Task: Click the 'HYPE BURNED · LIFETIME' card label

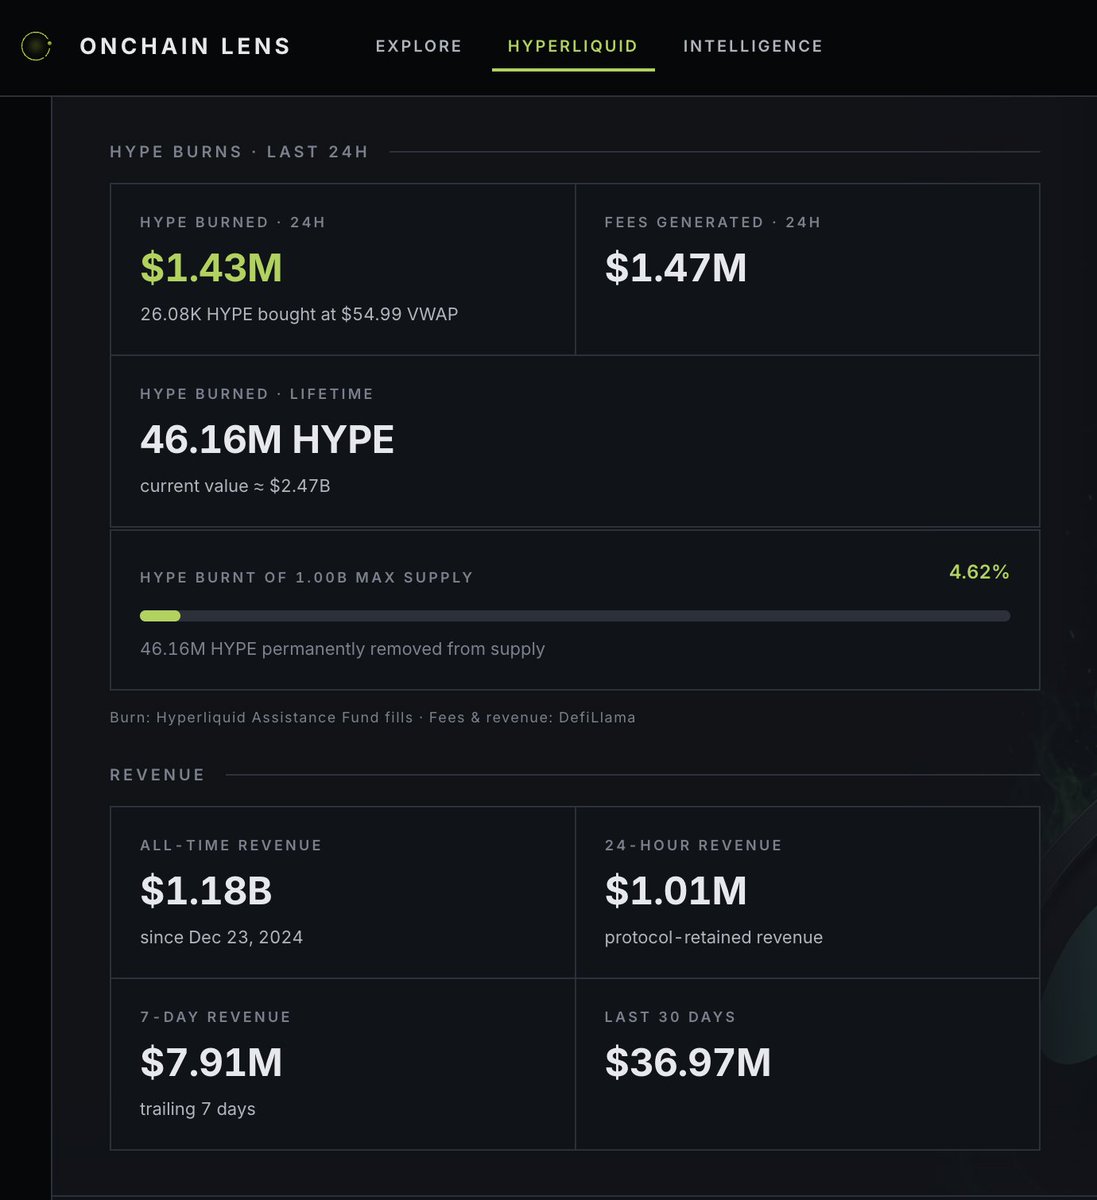Action: coord(257,394)
